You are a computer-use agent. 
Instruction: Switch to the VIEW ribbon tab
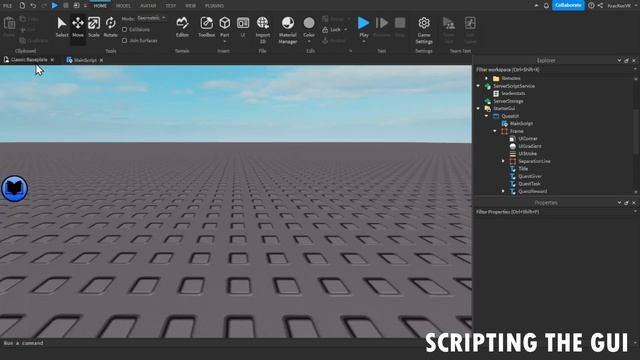(190, 6)
